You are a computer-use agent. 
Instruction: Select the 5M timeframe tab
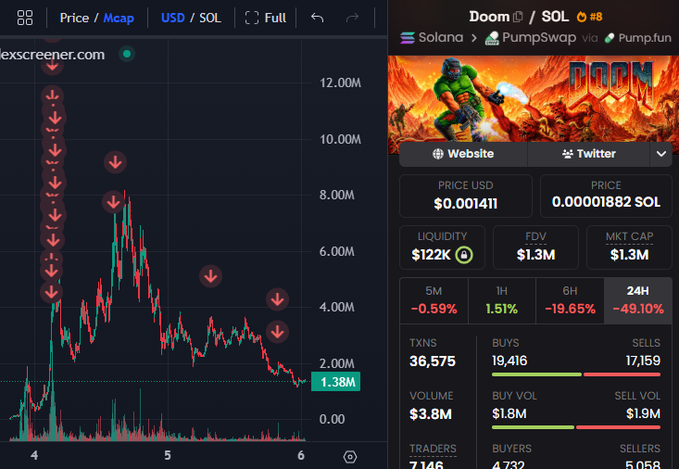[433, 300]
